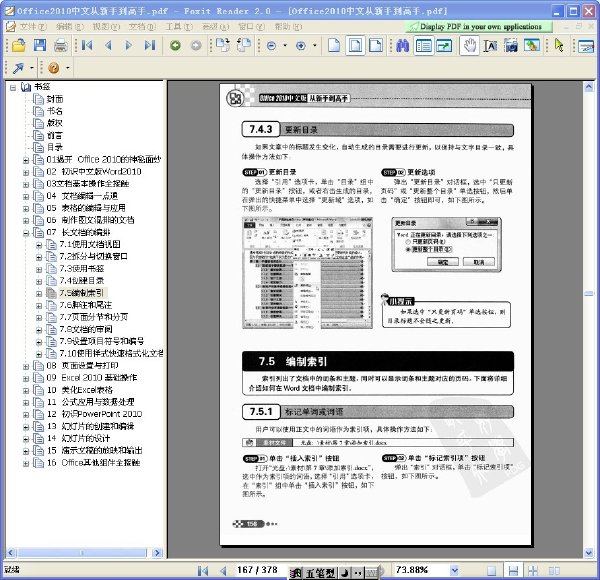
Task: Go to previous page in top toolbar
Action: pos(108,46)
